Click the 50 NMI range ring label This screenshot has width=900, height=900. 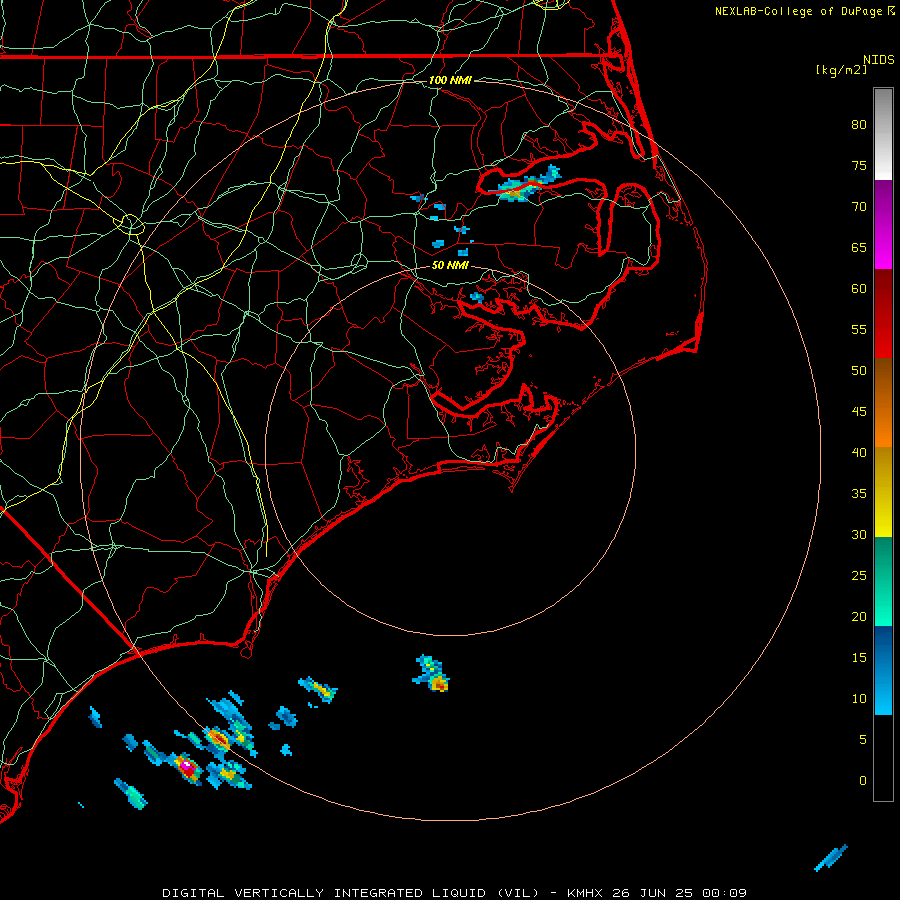click(x=450, y=265)
